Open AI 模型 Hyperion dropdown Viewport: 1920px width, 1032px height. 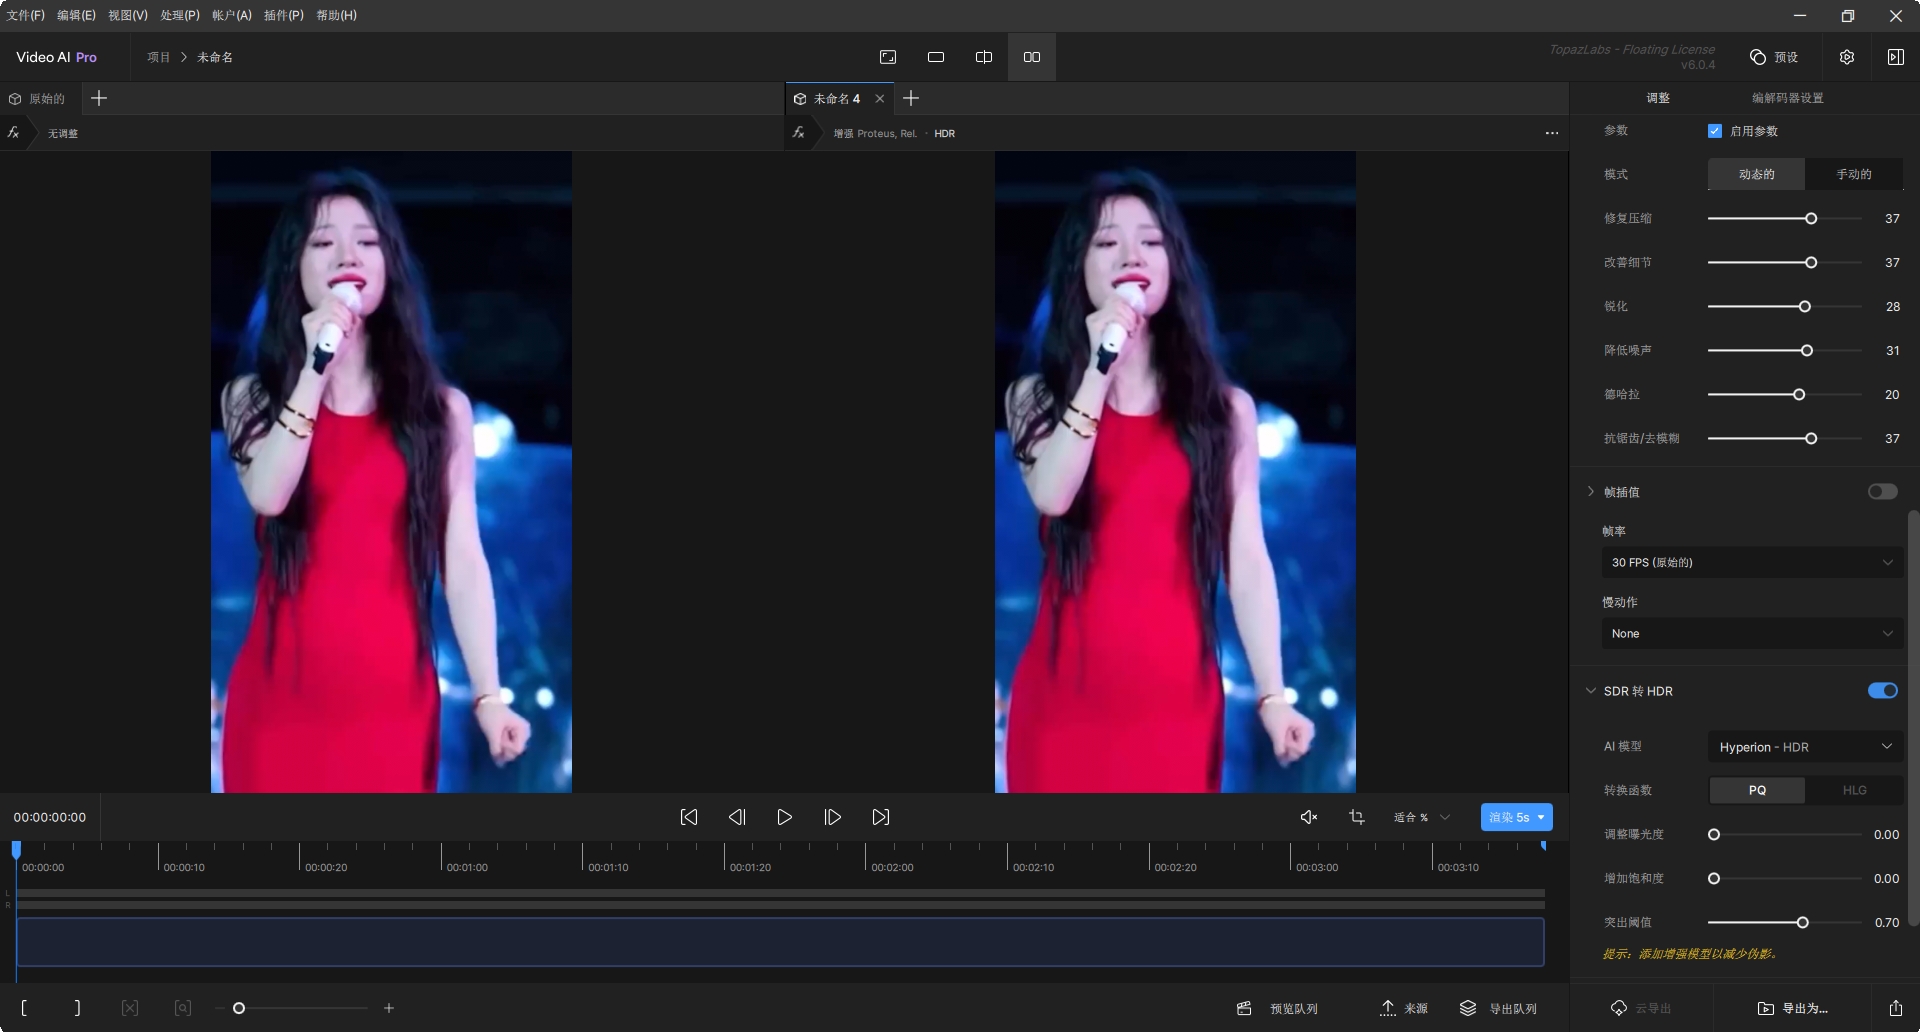1805,747
